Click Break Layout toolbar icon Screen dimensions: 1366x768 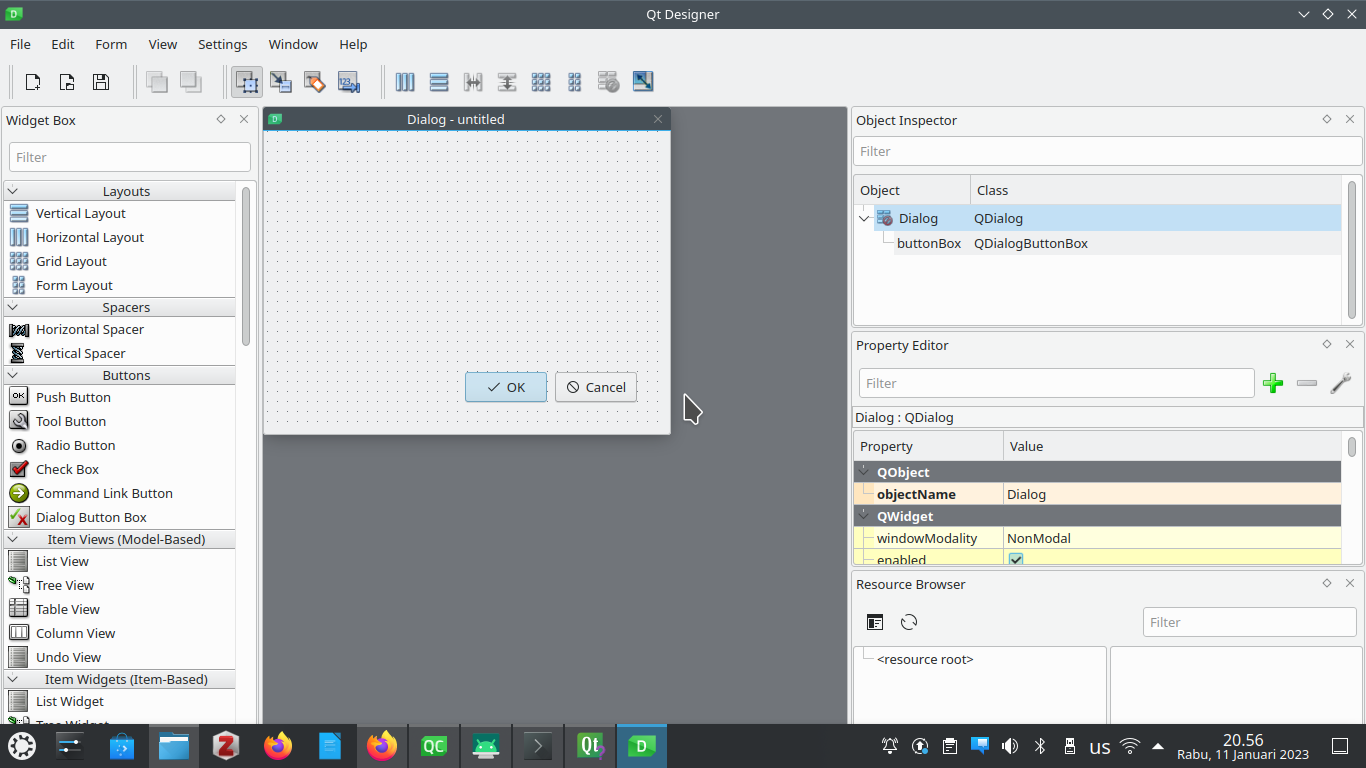[x=609, y=82]
